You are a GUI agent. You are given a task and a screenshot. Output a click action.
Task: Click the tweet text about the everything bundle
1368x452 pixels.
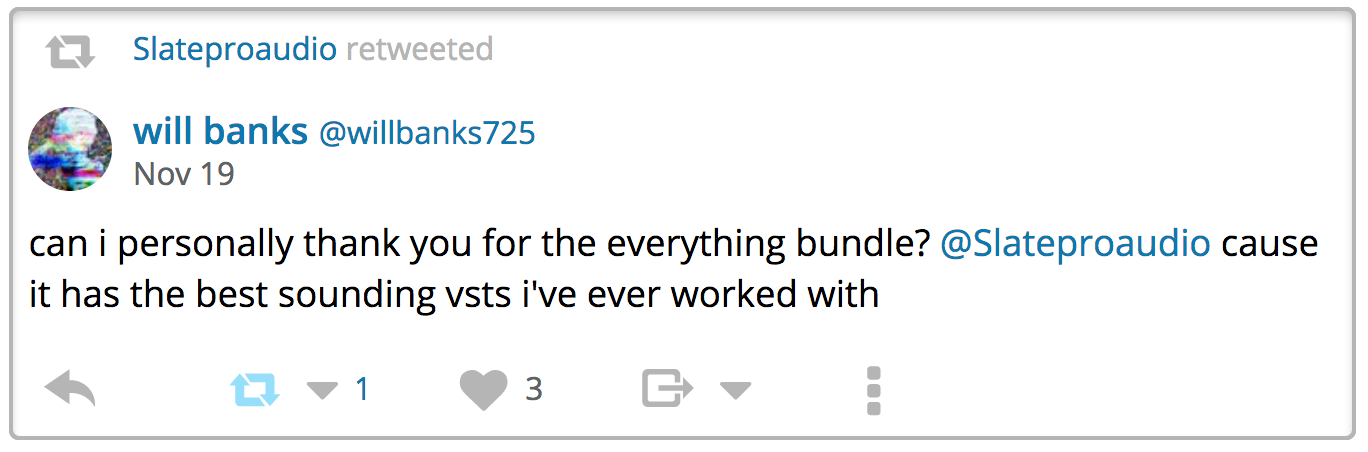[x=480, y=244]
